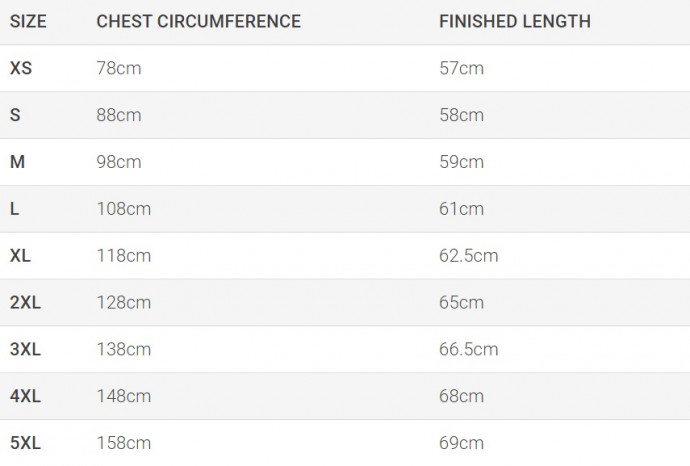Click the 2XL size label
Image resolution: width=690 pixels, height=466 pixels.
point(25,302)
